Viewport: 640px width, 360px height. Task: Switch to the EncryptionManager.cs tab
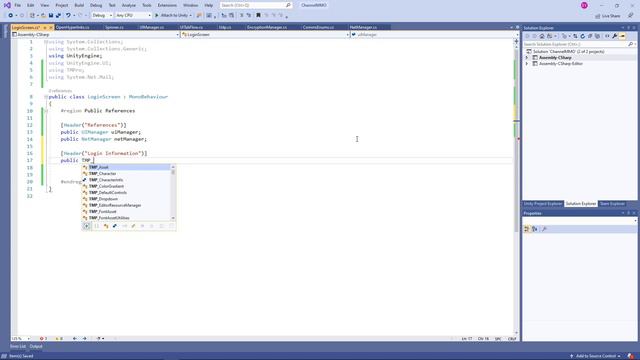(x=267, y=27)
